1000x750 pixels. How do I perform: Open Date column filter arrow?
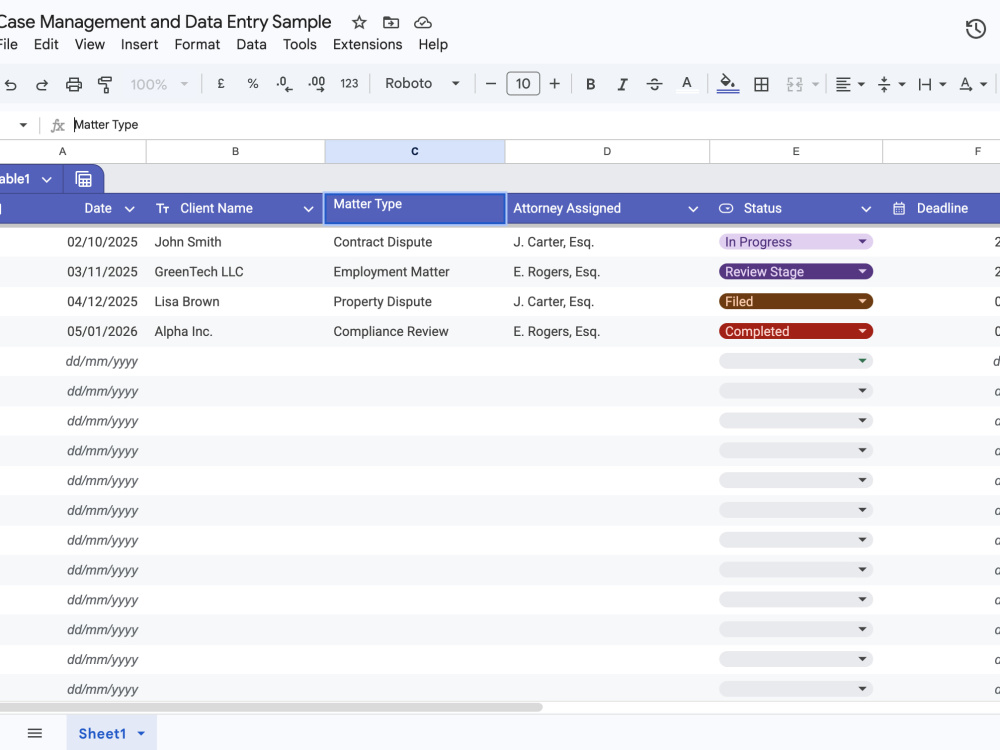point(129,209)
